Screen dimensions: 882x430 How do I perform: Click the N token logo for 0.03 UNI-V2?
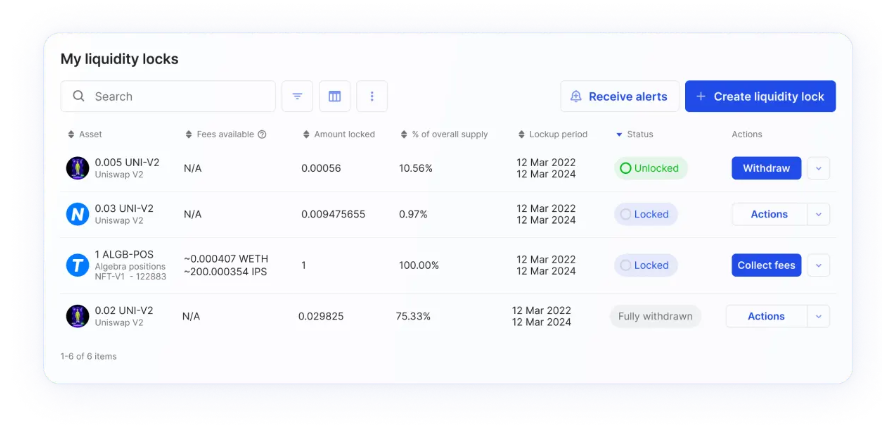click(x=78, y=214)
